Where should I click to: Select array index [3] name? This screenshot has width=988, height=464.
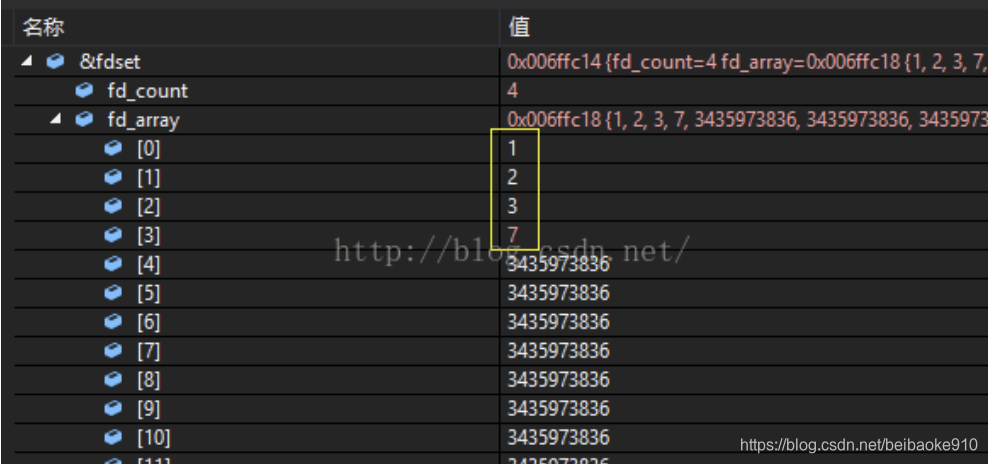point(148,235)
